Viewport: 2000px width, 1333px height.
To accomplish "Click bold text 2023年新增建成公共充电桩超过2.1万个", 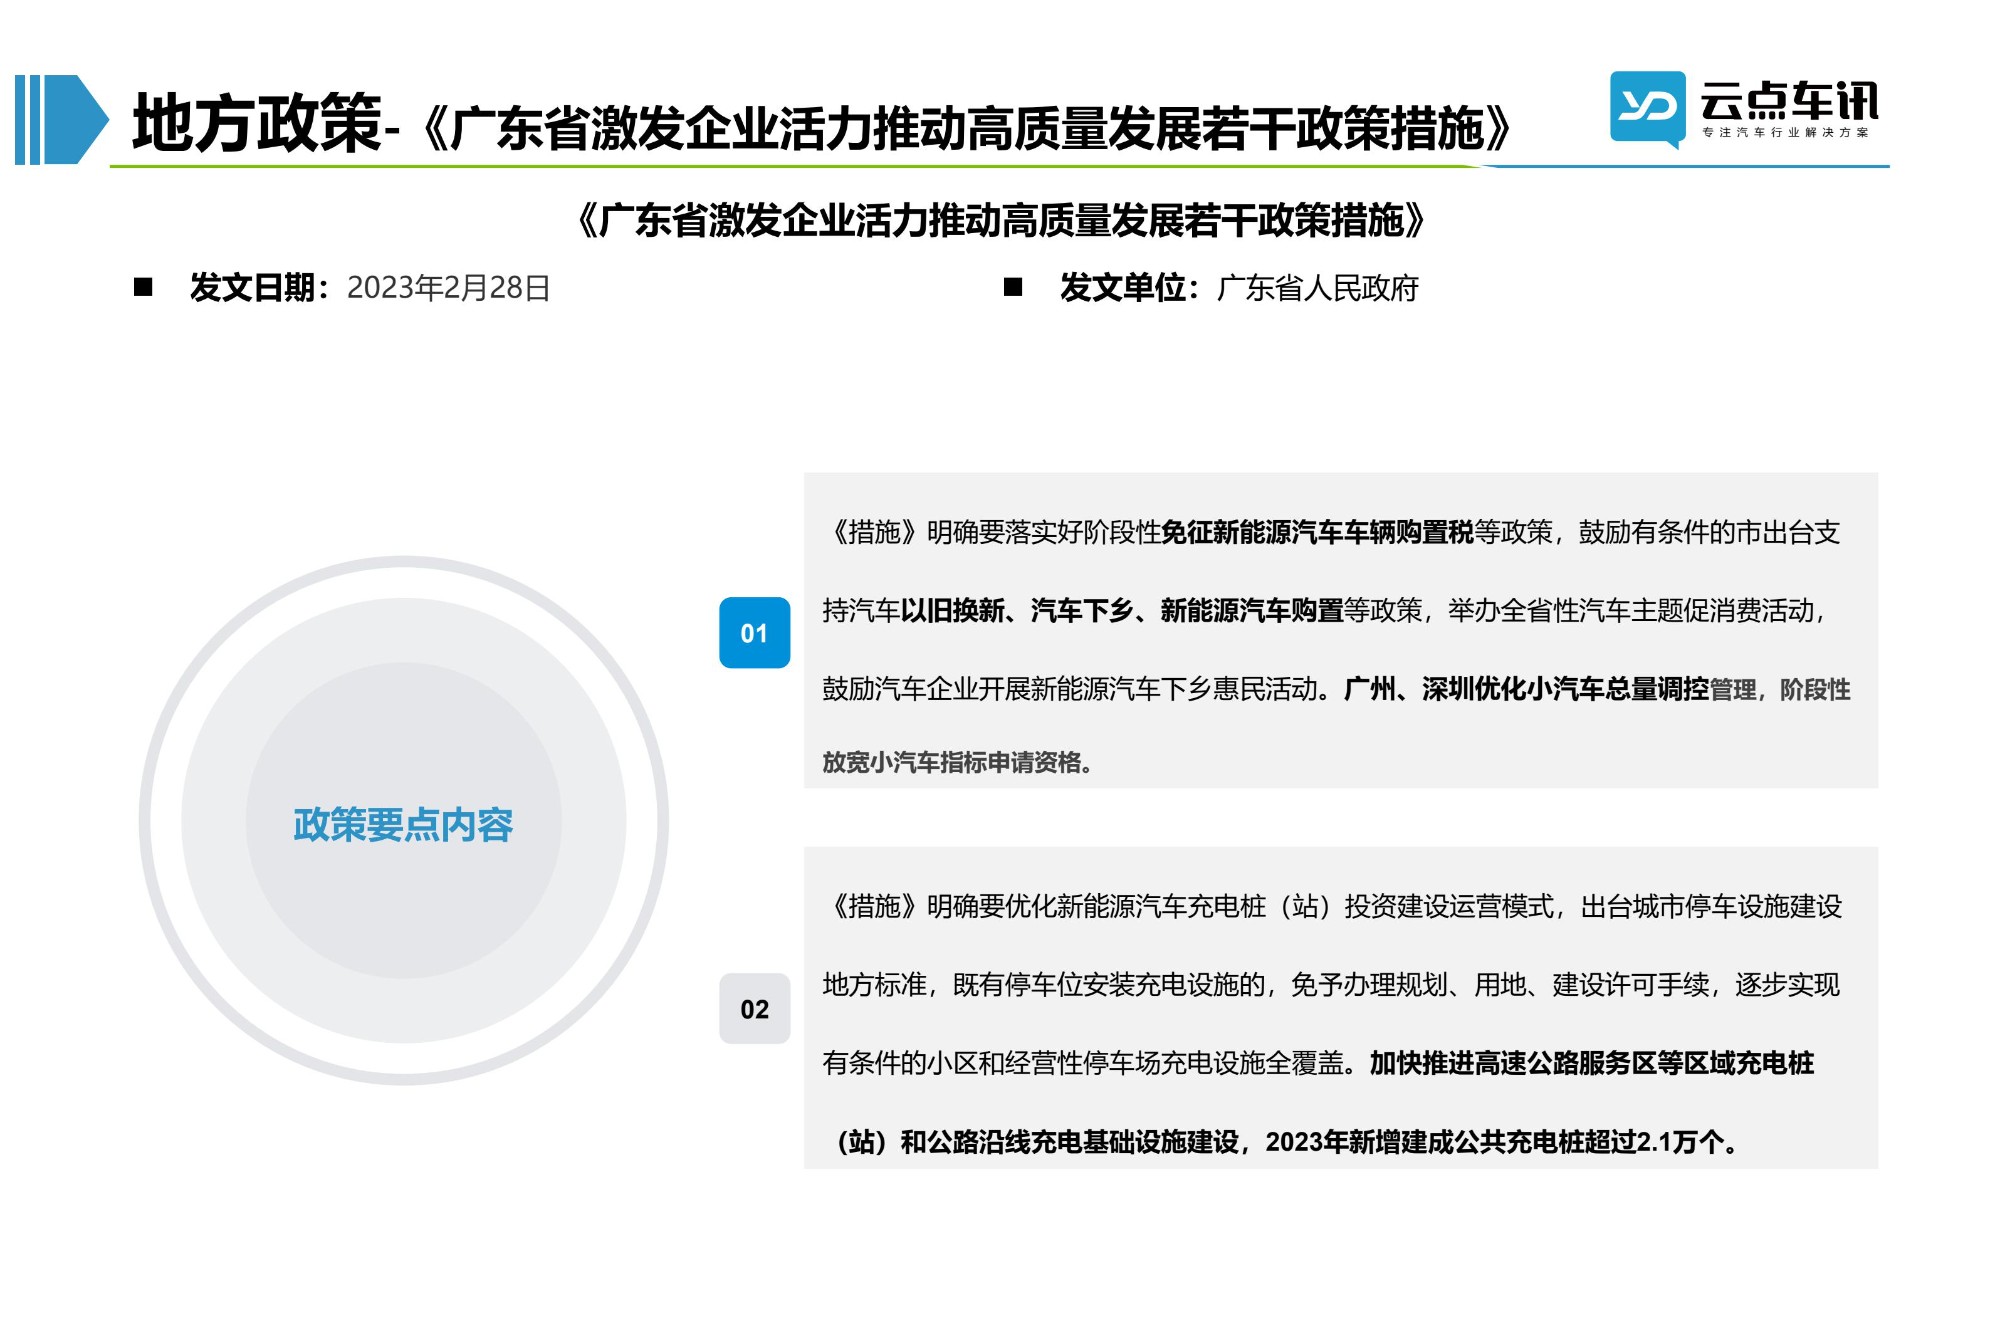I will tap(1500, 1142).
